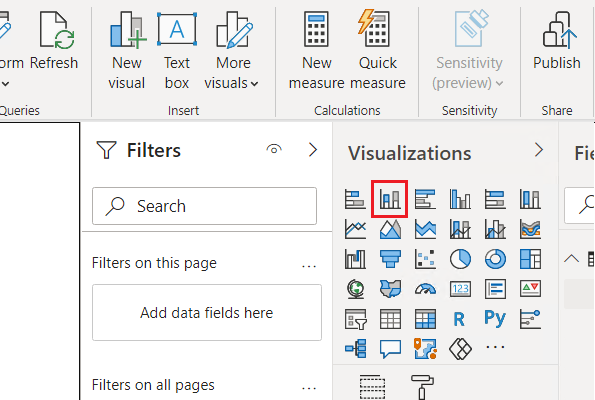Image resolution: width=595 pixels, height=400 pixels.
Task: Pick the 100% stacked bar chart visual
Action: (495, 199)
